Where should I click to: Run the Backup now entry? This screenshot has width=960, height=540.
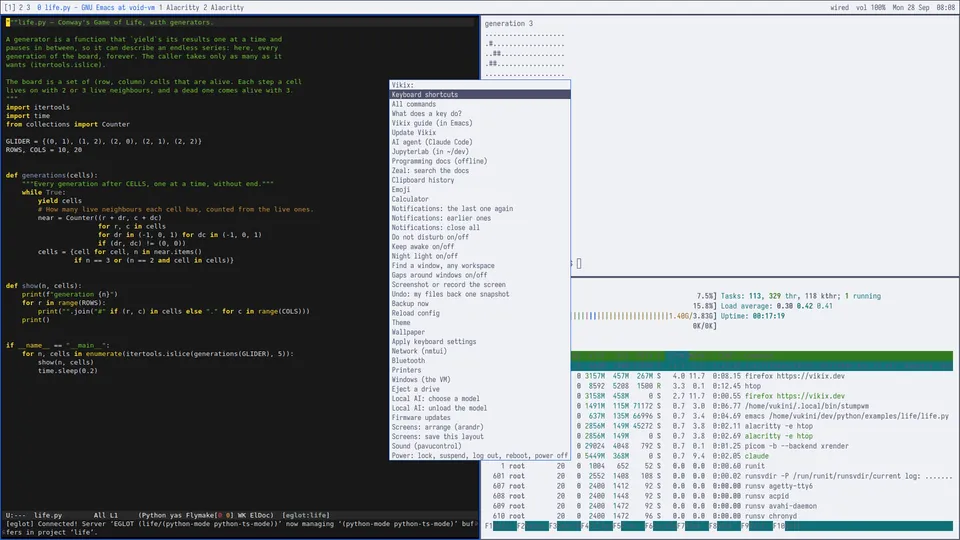point(480,304)
